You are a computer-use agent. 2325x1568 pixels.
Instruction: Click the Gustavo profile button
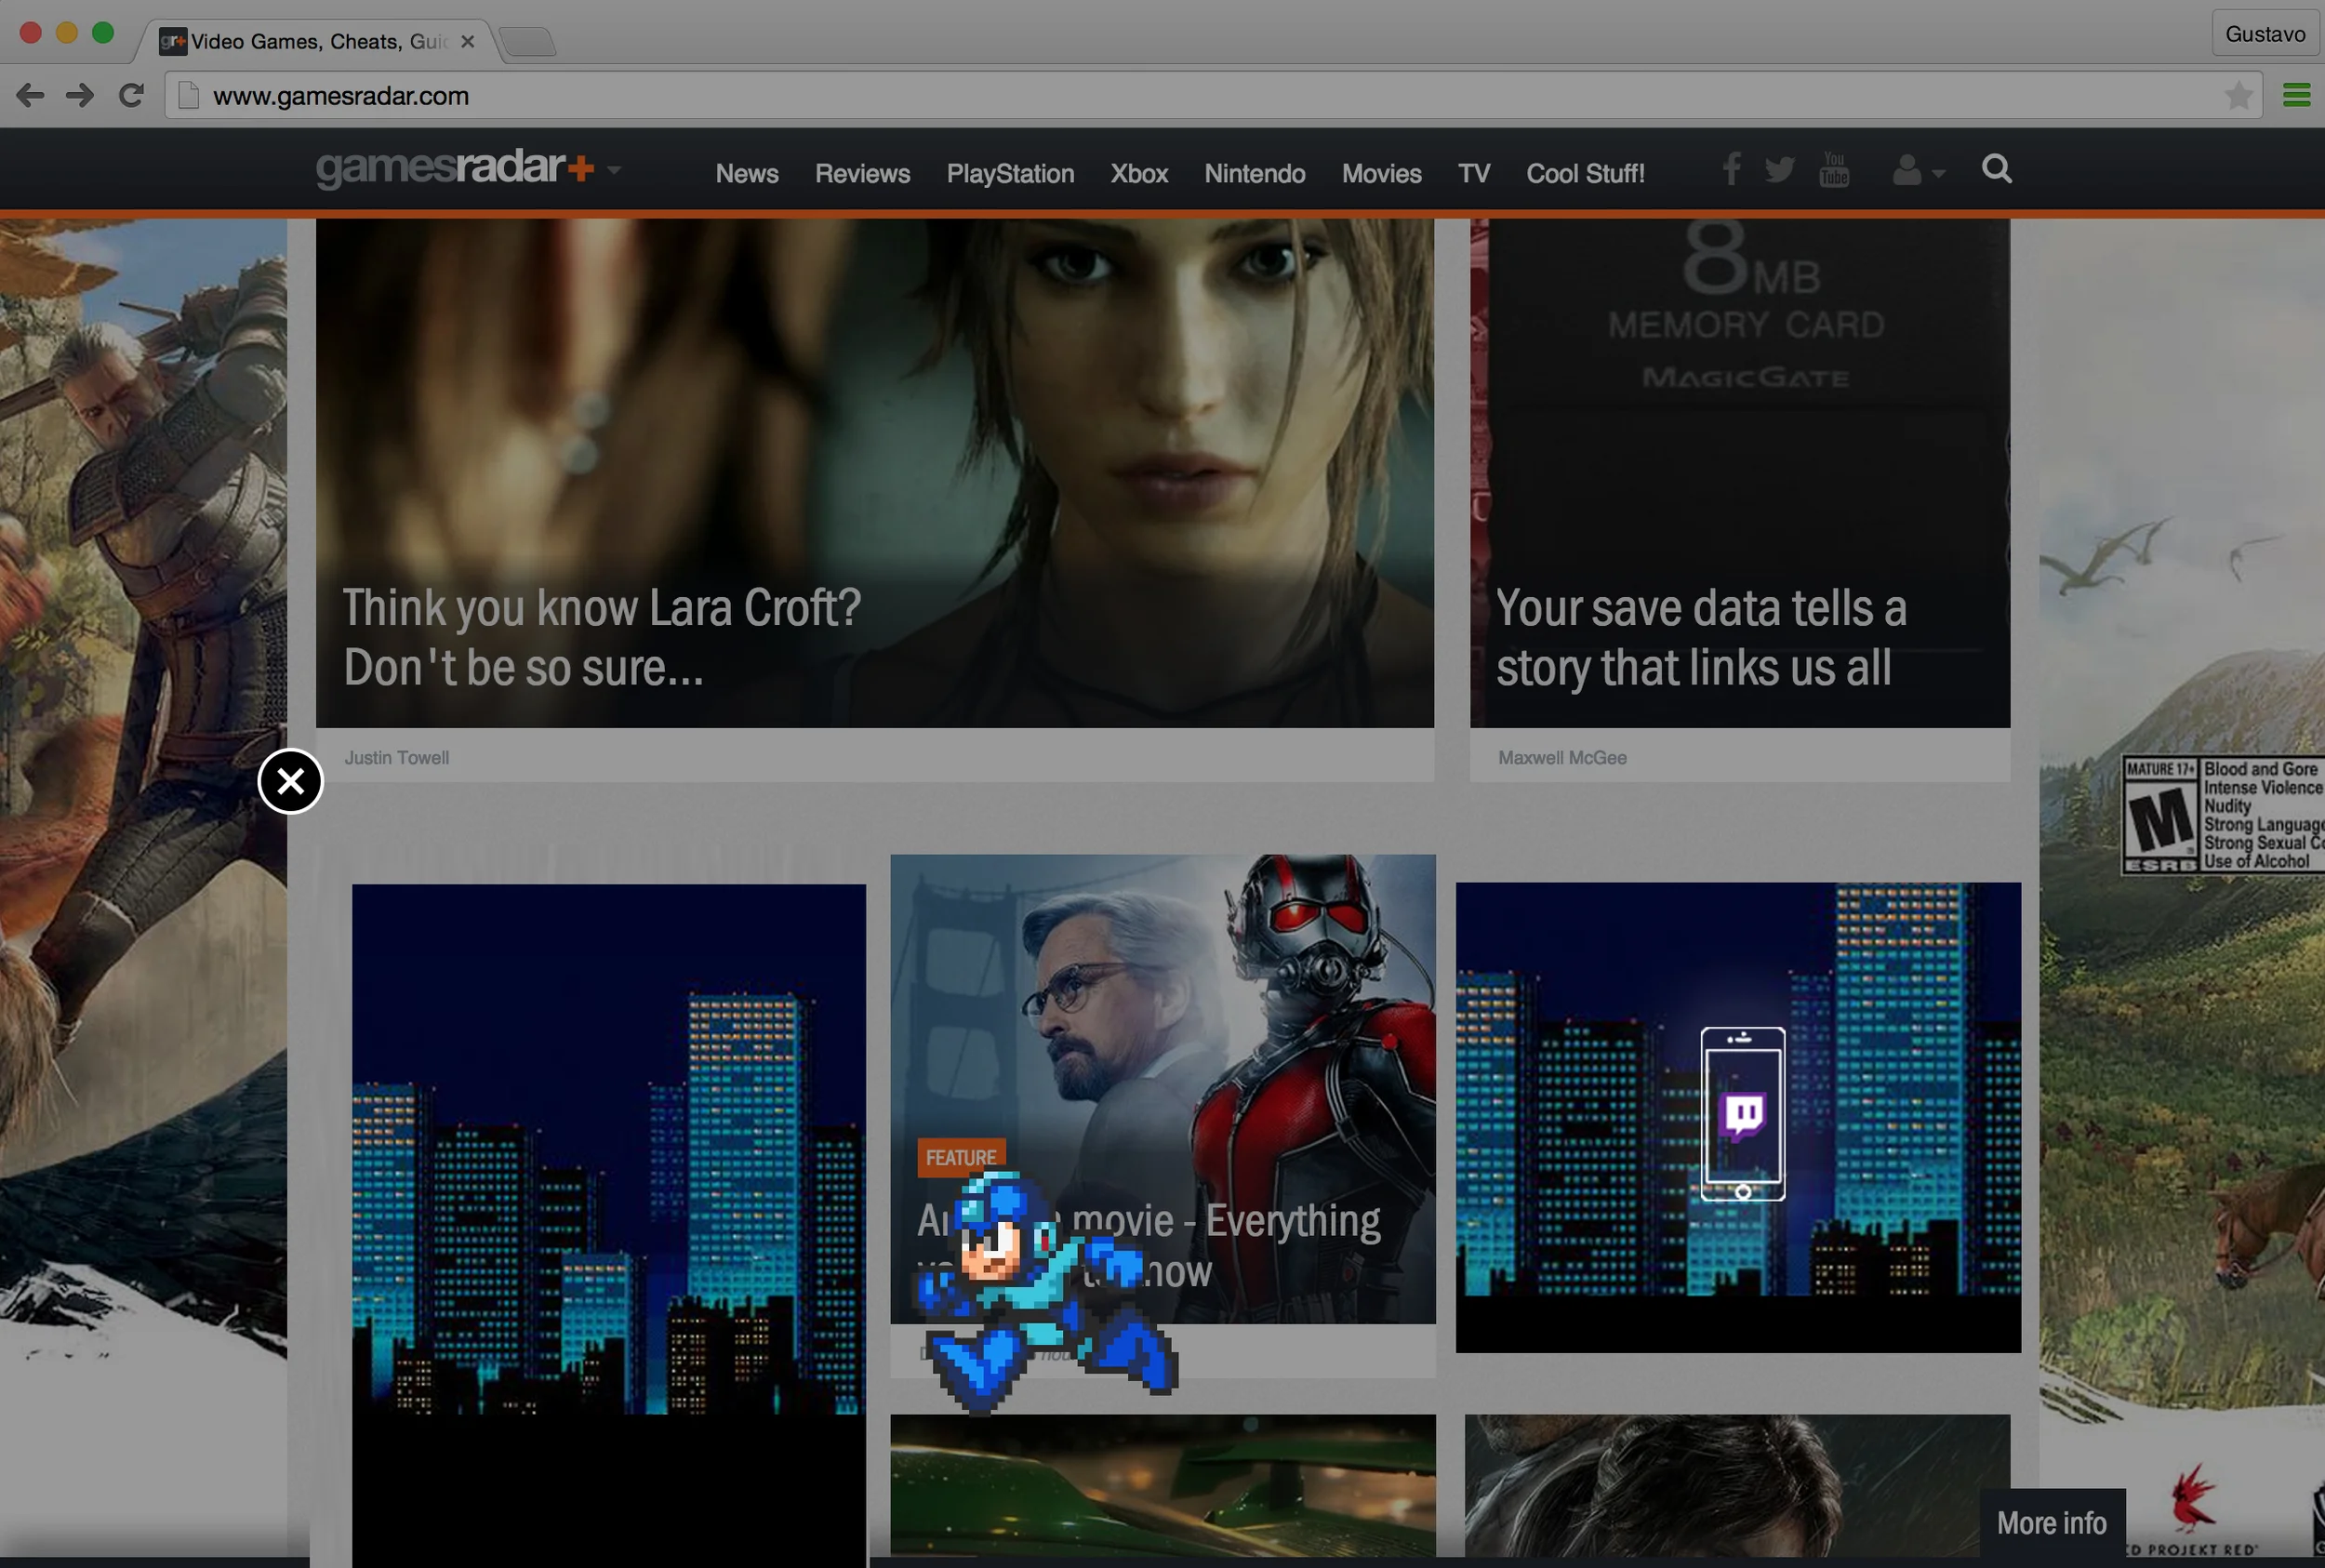(x=2265, y=34)
